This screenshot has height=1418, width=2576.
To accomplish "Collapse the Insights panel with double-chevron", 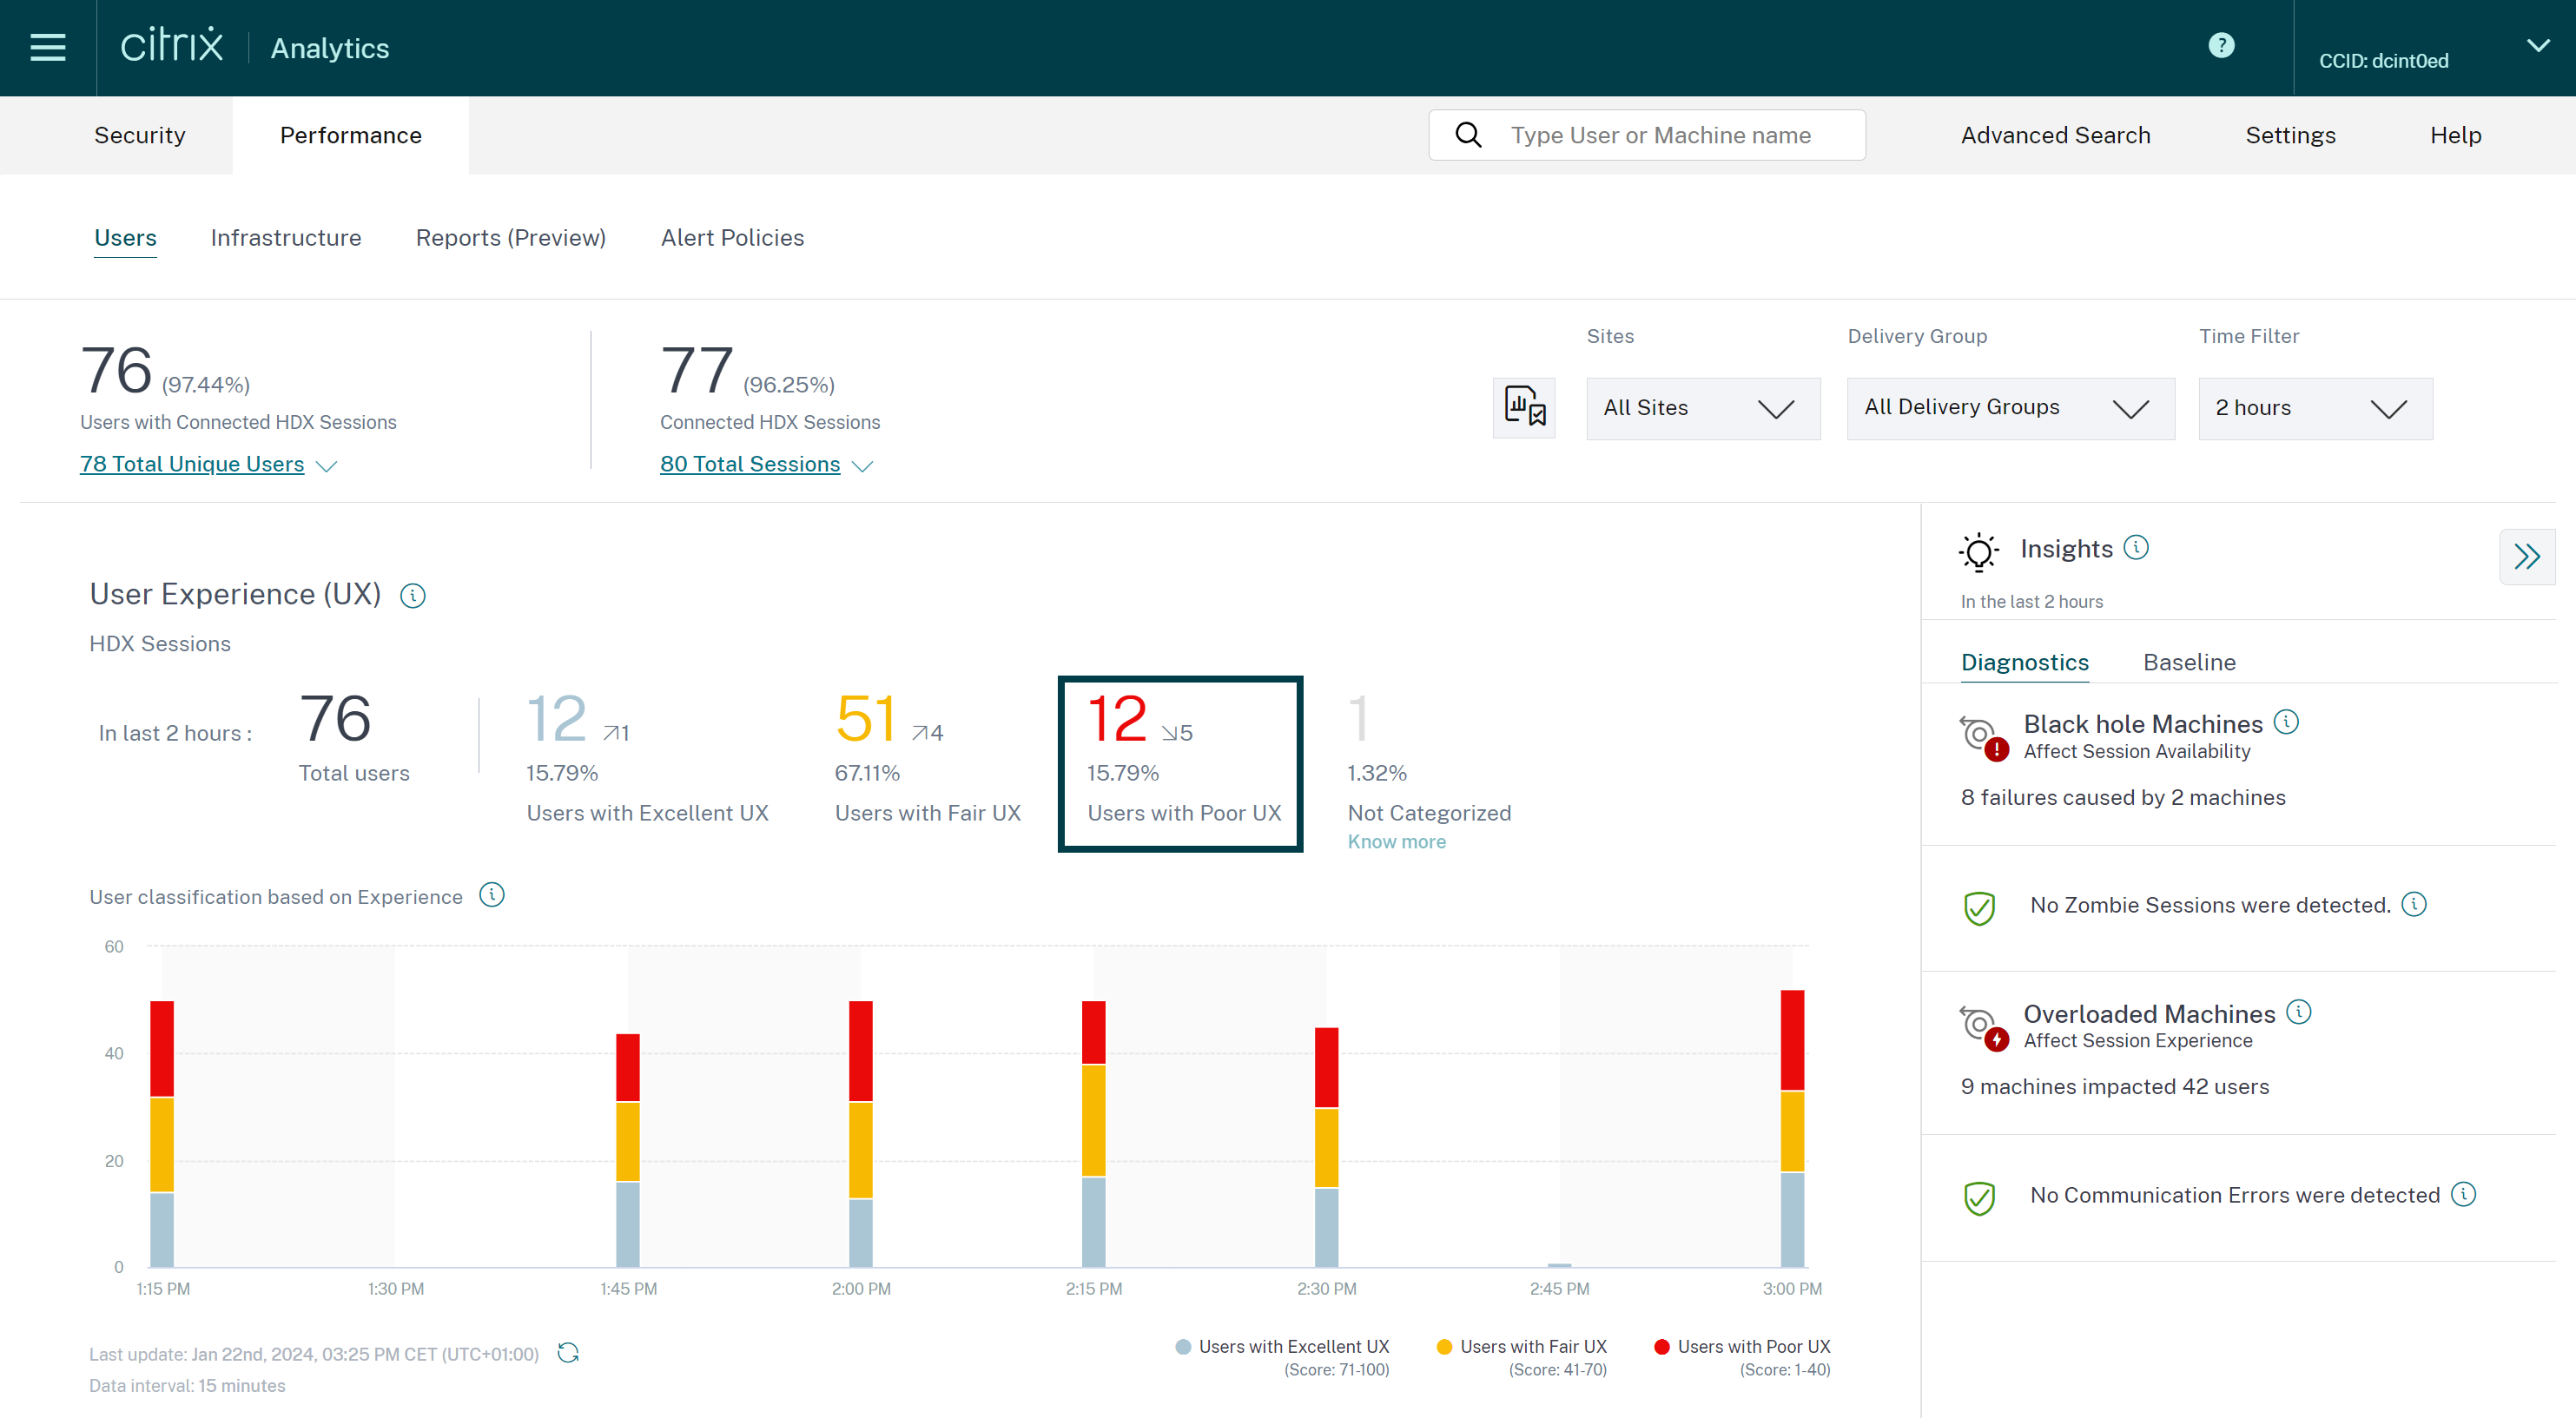I will tap(2526, 556).
